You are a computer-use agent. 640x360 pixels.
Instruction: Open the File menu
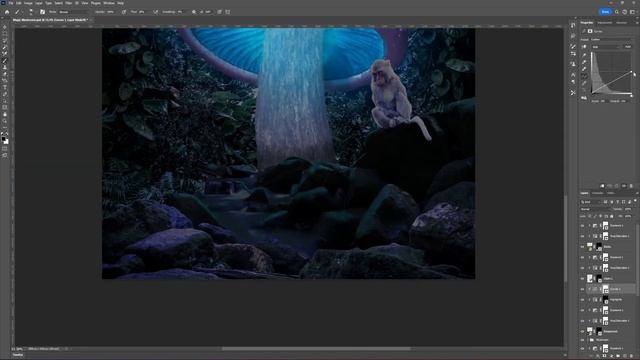pos(11,3)
